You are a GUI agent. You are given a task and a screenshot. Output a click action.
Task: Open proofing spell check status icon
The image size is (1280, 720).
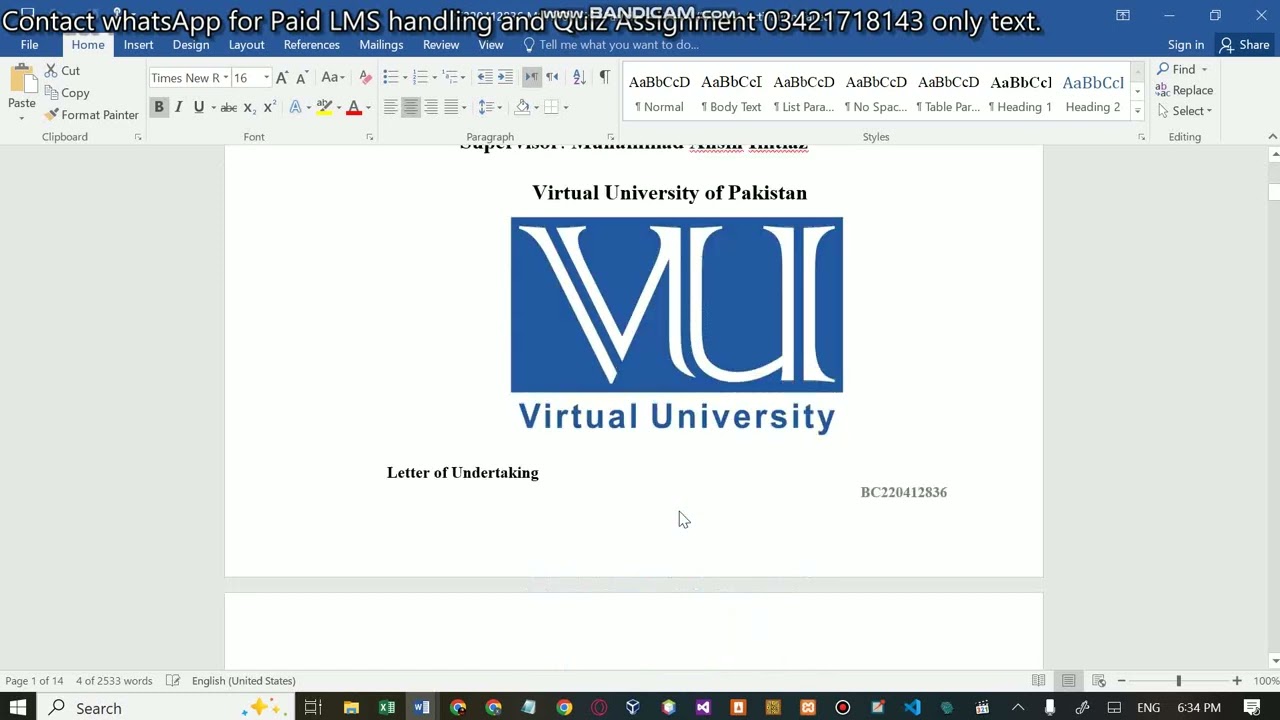(x=173, y=681)
